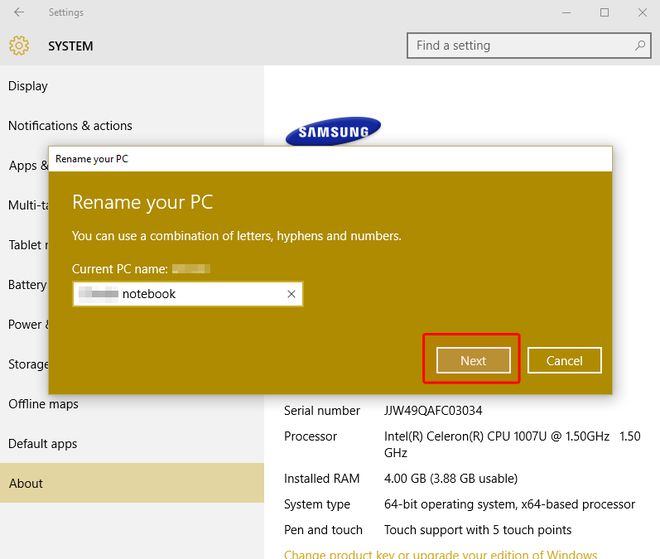Image resolution: width=660 pixels, height=559 pixels.
Task: Open the Battery settings entry
Action: point(28,285)
